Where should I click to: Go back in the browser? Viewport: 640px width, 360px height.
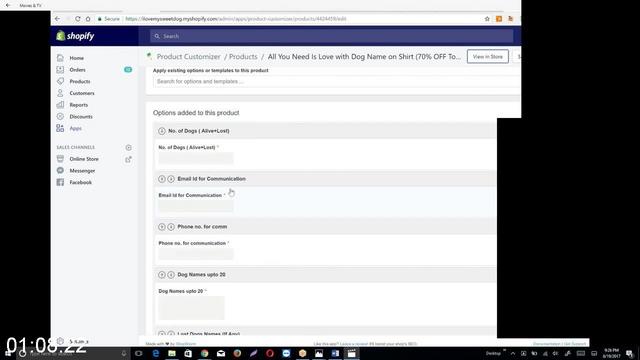pyautogui.click(x=57, y=19)
